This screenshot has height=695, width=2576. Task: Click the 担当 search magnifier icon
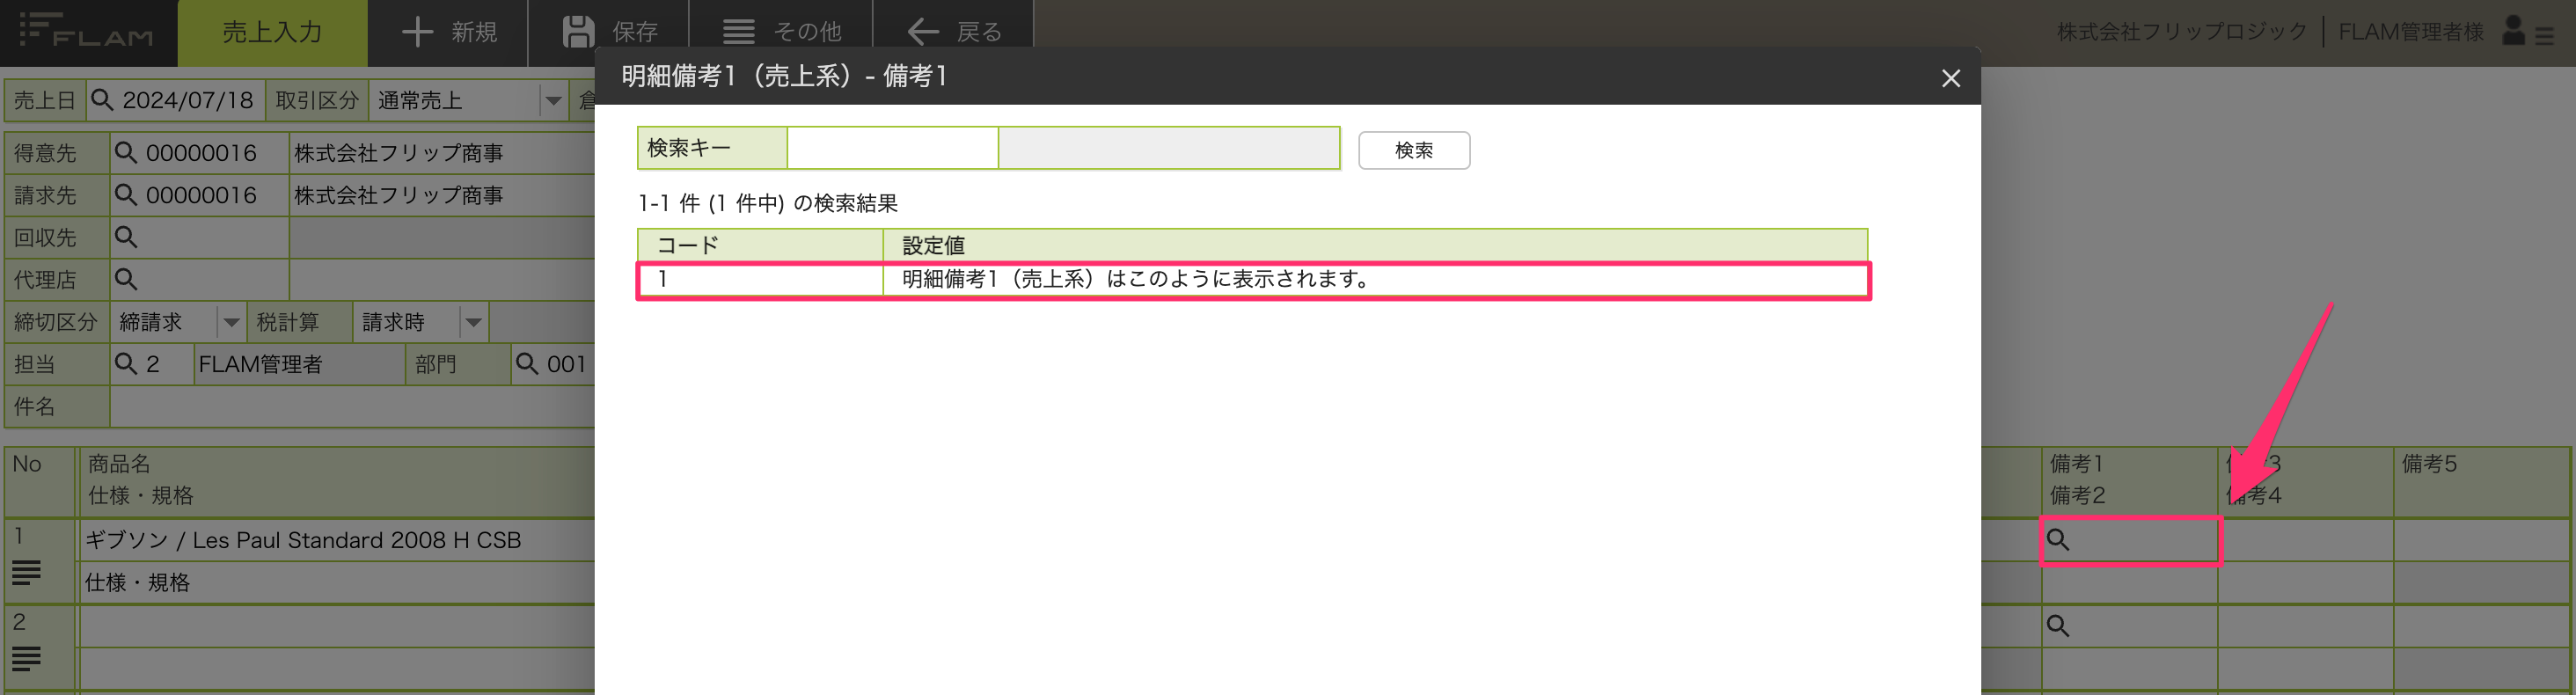point(126,364)
